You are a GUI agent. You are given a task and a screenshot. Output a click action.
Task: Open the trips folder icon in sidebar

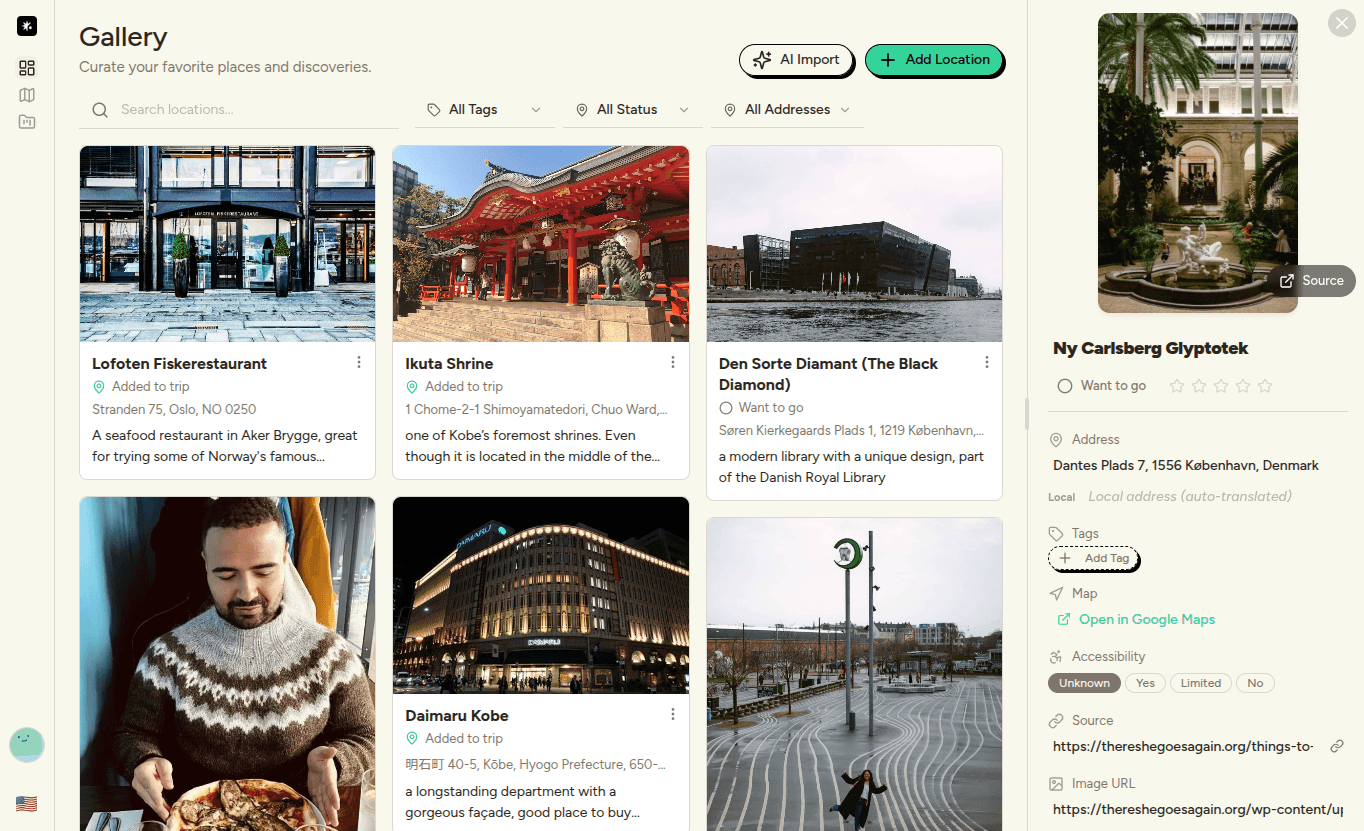27,122
